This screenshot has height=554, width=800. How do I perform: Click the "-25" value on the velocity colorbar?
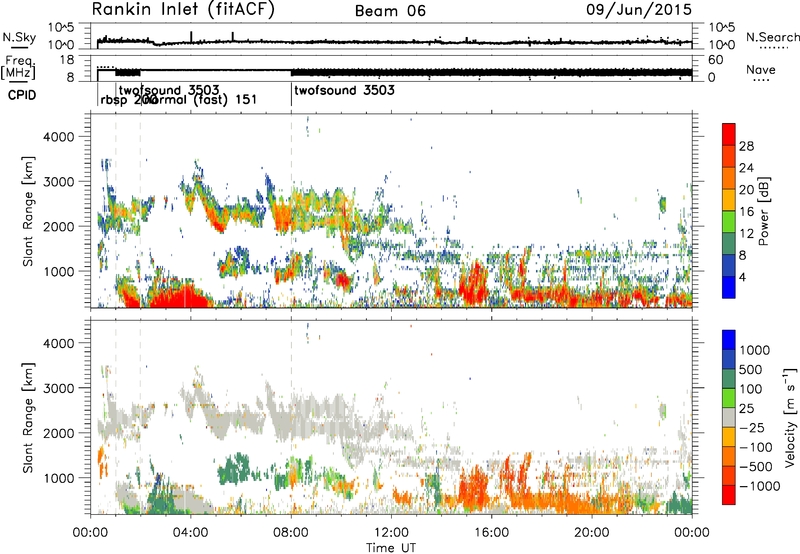coord(751,428)
